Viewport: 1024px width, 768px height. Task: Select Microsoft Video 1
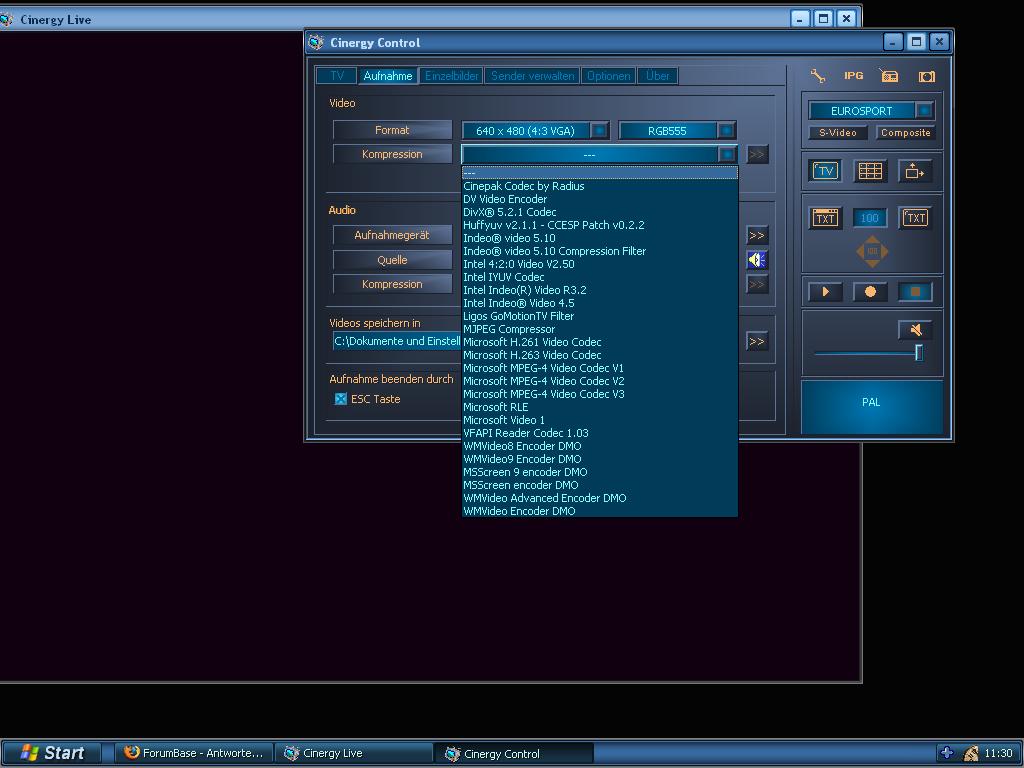[600, 420]
